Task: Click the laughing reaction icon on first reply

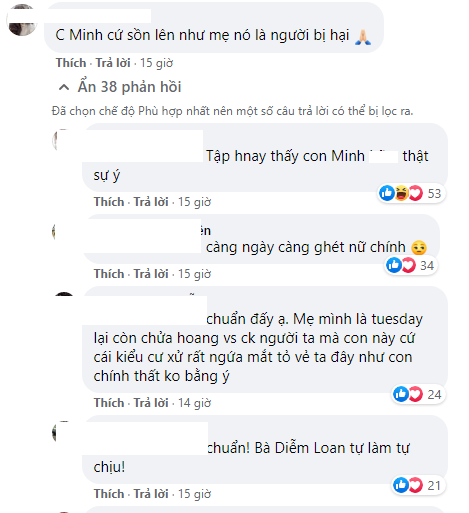Action: [x=401, y=193]
